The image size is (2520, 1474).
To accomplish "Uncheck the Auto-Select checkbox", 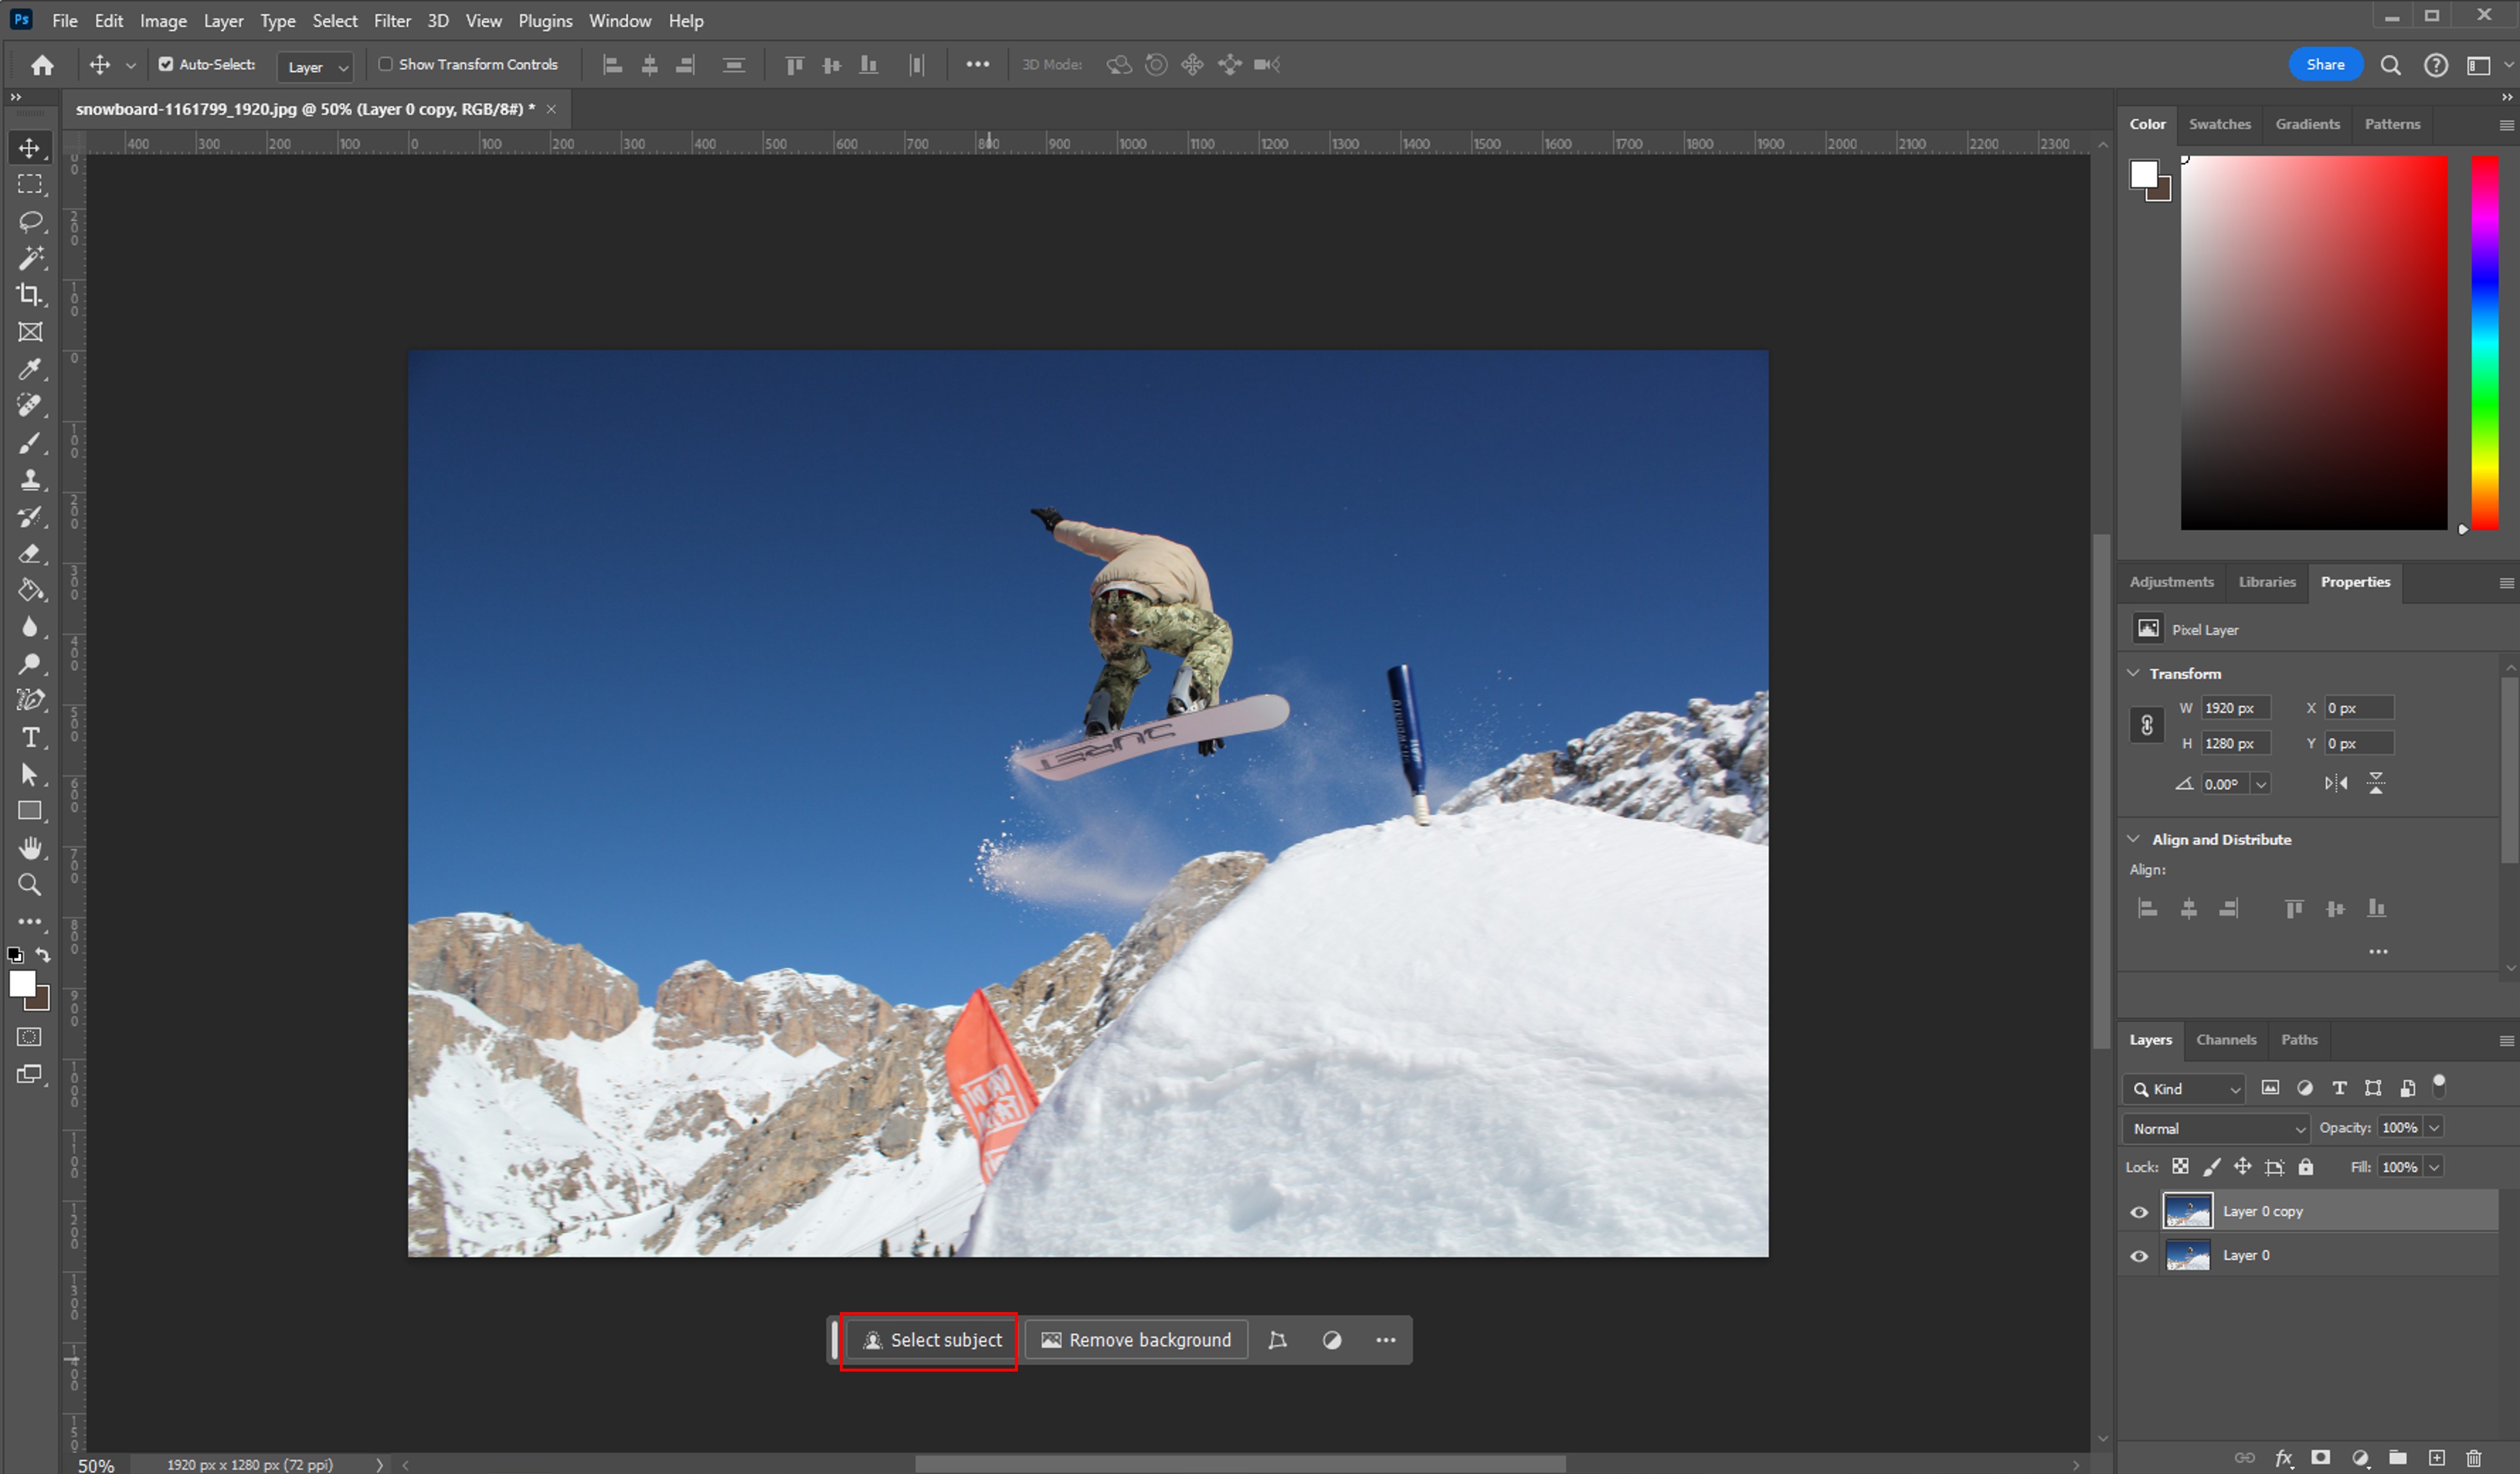I will click(x=166, y=64).
